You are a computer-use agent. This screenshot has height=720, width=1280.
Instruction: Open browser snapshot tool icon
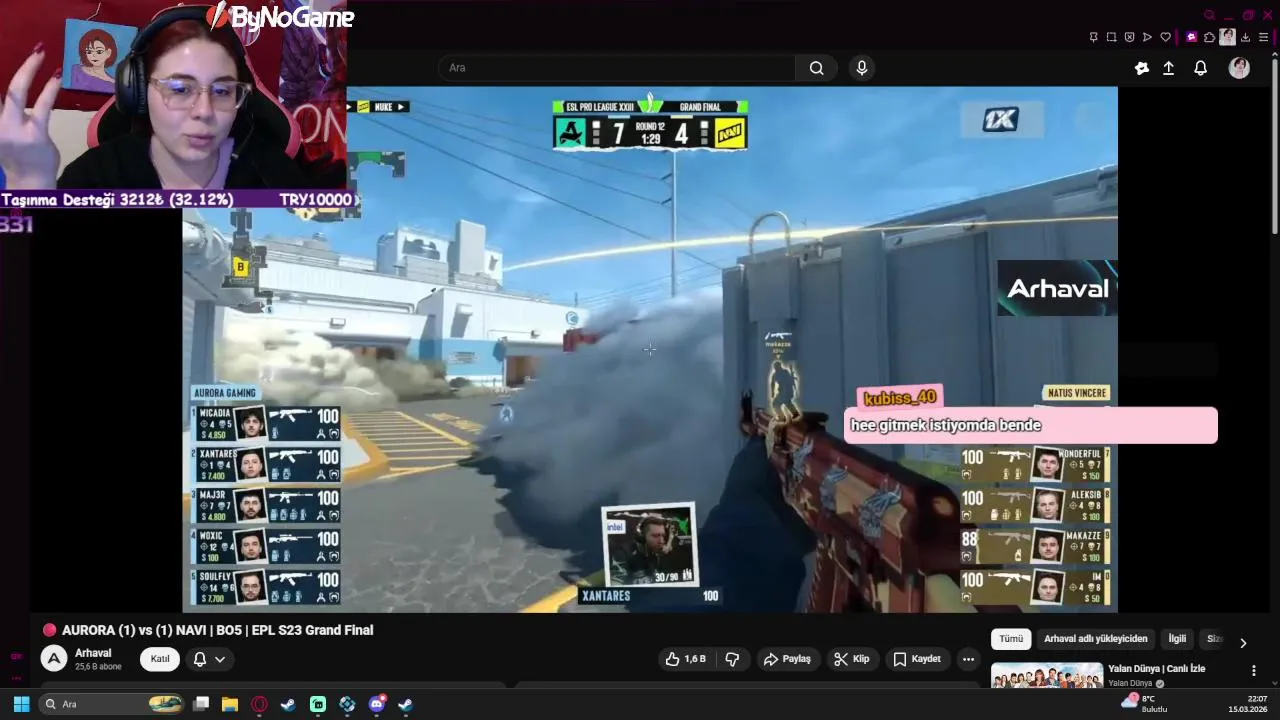click(1111, 37)
